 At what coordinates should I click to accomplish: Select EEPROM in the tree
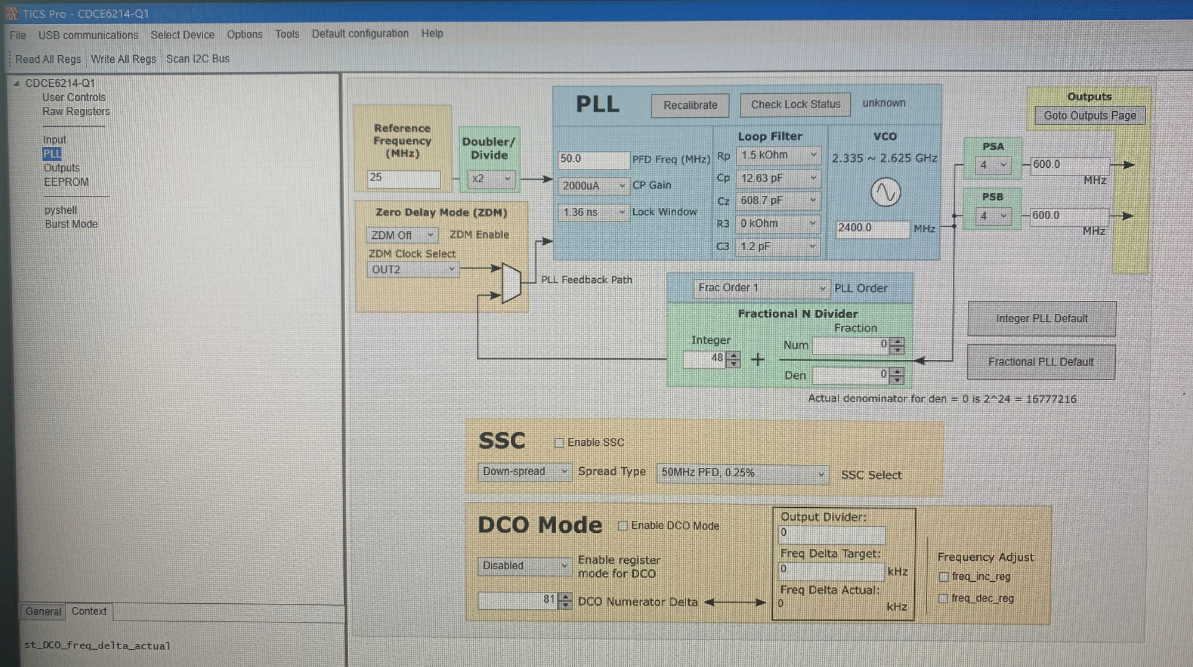pyautogui.click(x=66, y=183)
